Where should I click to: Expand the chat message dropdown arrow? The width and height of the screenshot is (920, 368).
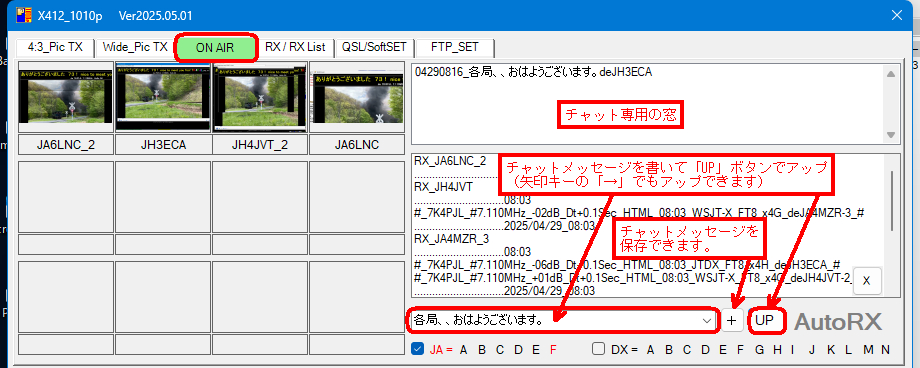coord(706,320)
